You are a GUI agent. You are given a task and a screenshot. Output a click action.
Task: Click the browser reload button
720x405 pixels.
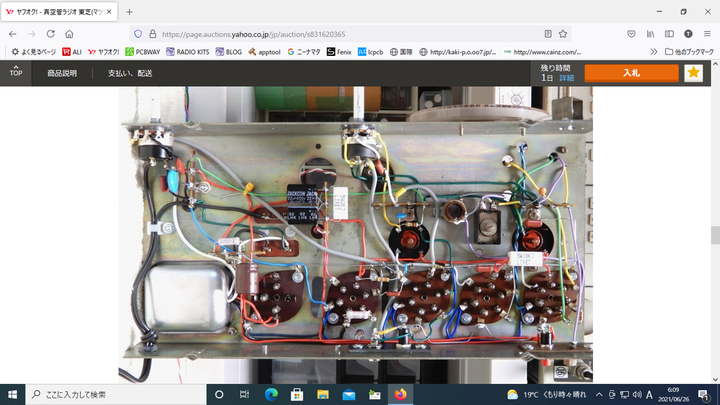49,33
